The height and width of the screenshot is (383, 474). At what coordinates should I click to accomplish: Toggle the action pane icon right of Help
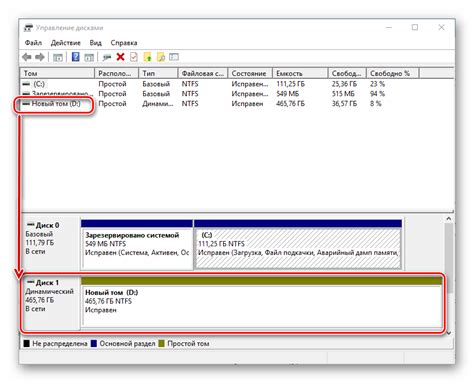[x=89, y=57]
